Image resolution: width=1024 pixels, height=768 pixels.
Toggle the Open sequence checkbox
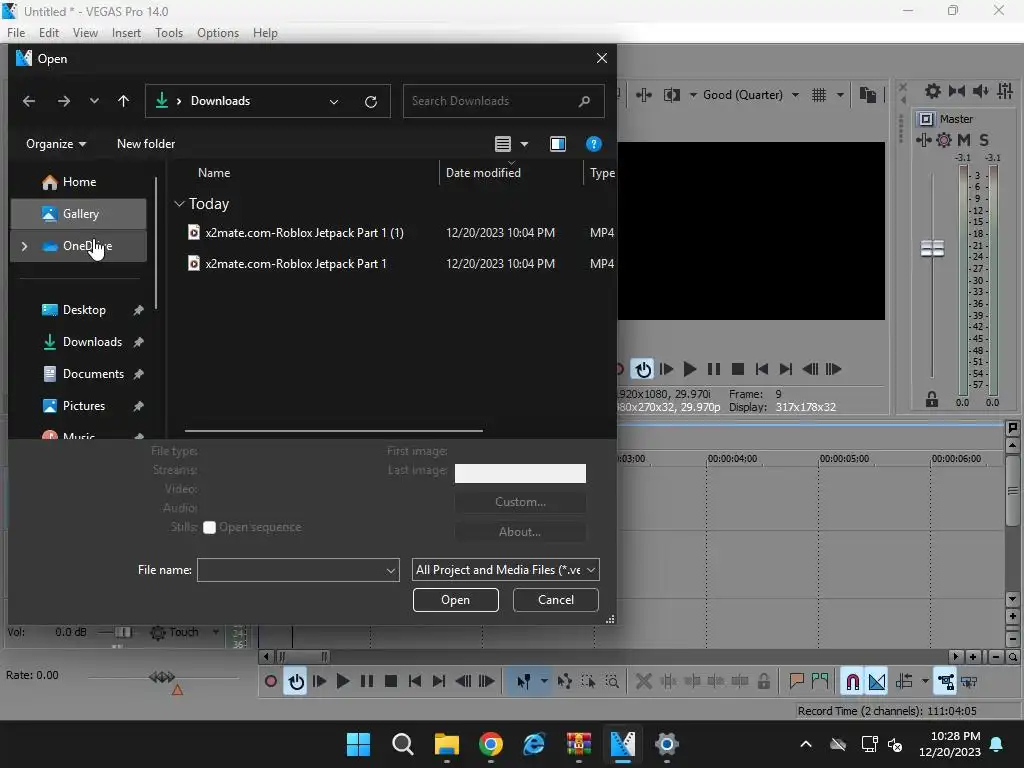pyautogui.click(x=210, y=528)
